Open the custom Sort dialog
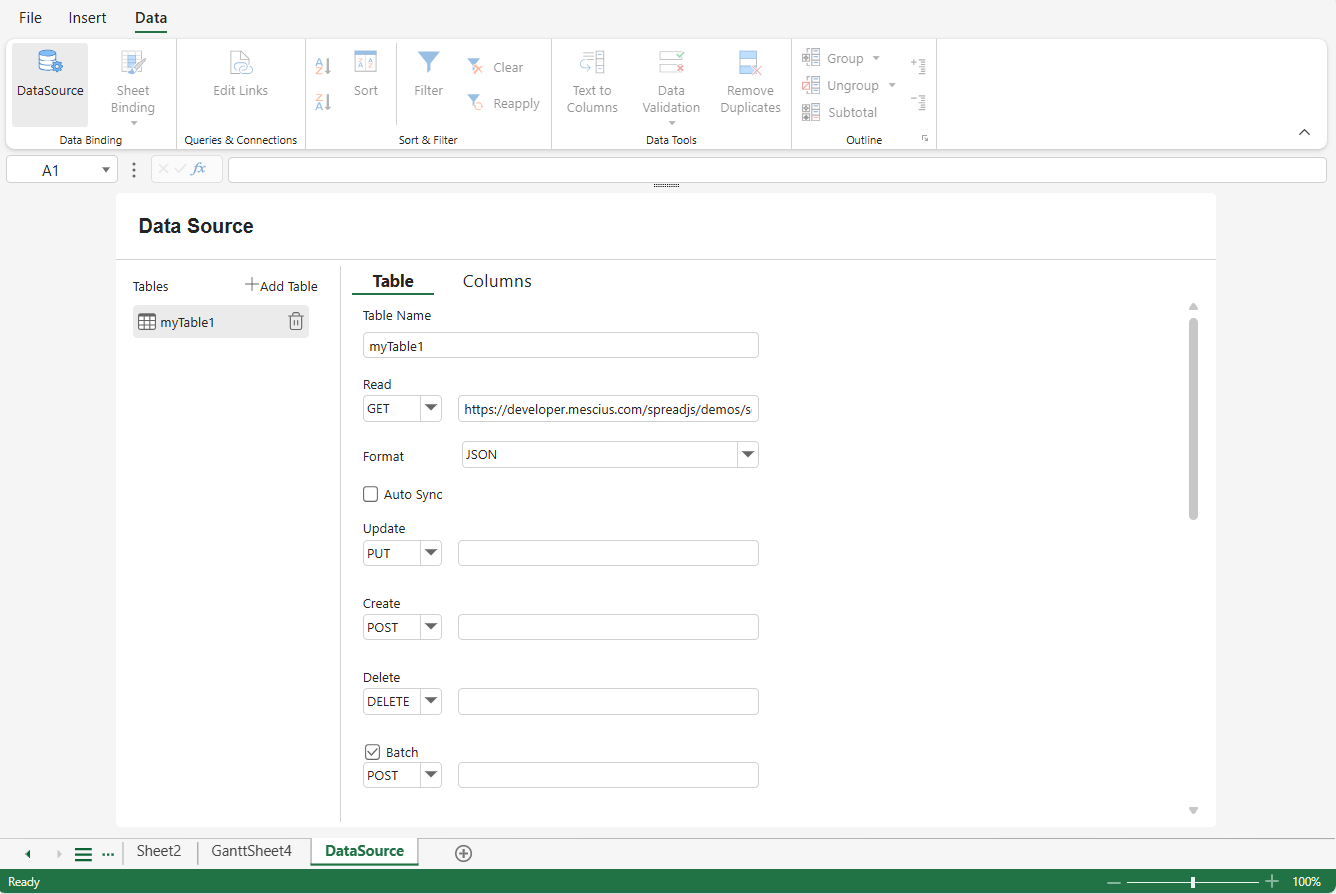Image resolution: width=1336 pixels, height=894 pixels. [x=366, y=74]
